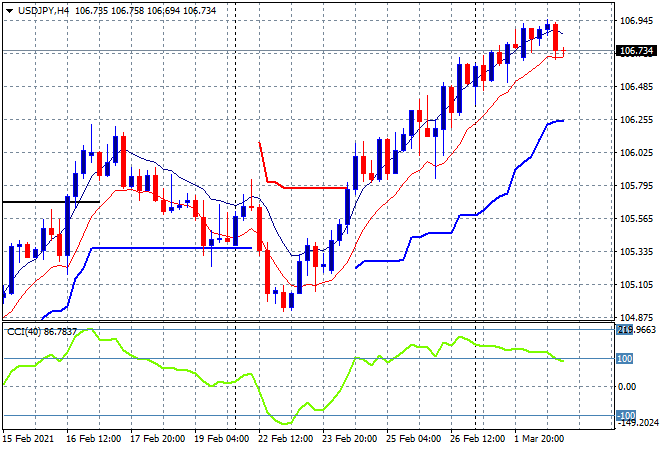Click the 19 Feb 04:00 time label
The height and width of the screenshot is (450, 660).
(x=221, y=439)
